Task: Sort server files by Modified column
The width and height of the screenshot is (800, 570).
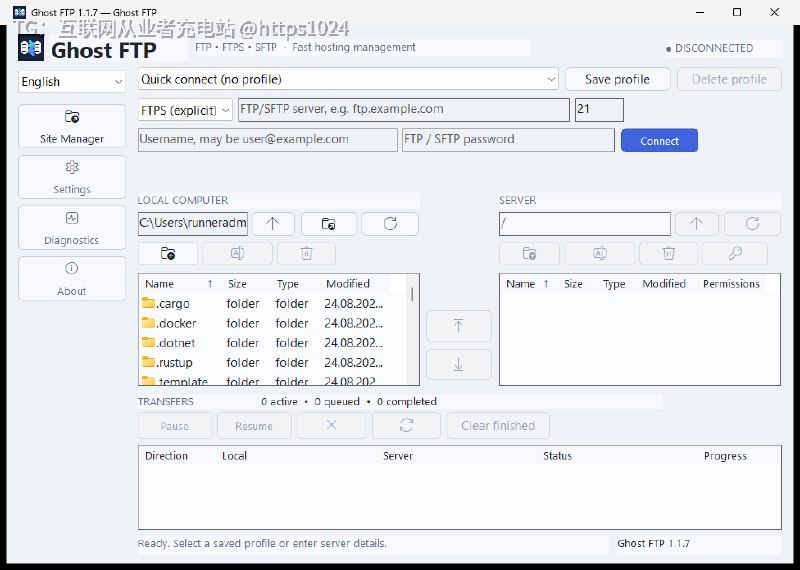Action: click(664, 284)
